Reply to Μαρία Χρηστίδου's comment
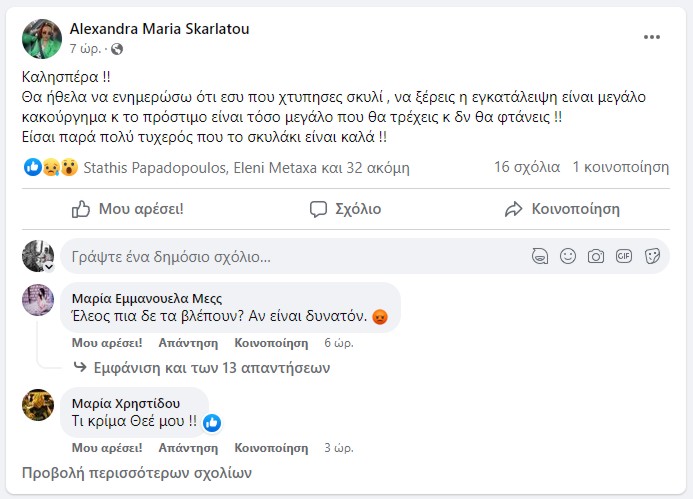Viewport: 693px width, 499px height. [181, 447]
